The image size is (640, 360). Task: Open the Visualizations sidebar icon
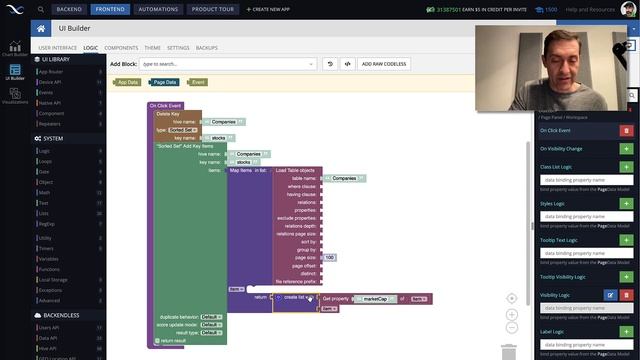15,96
